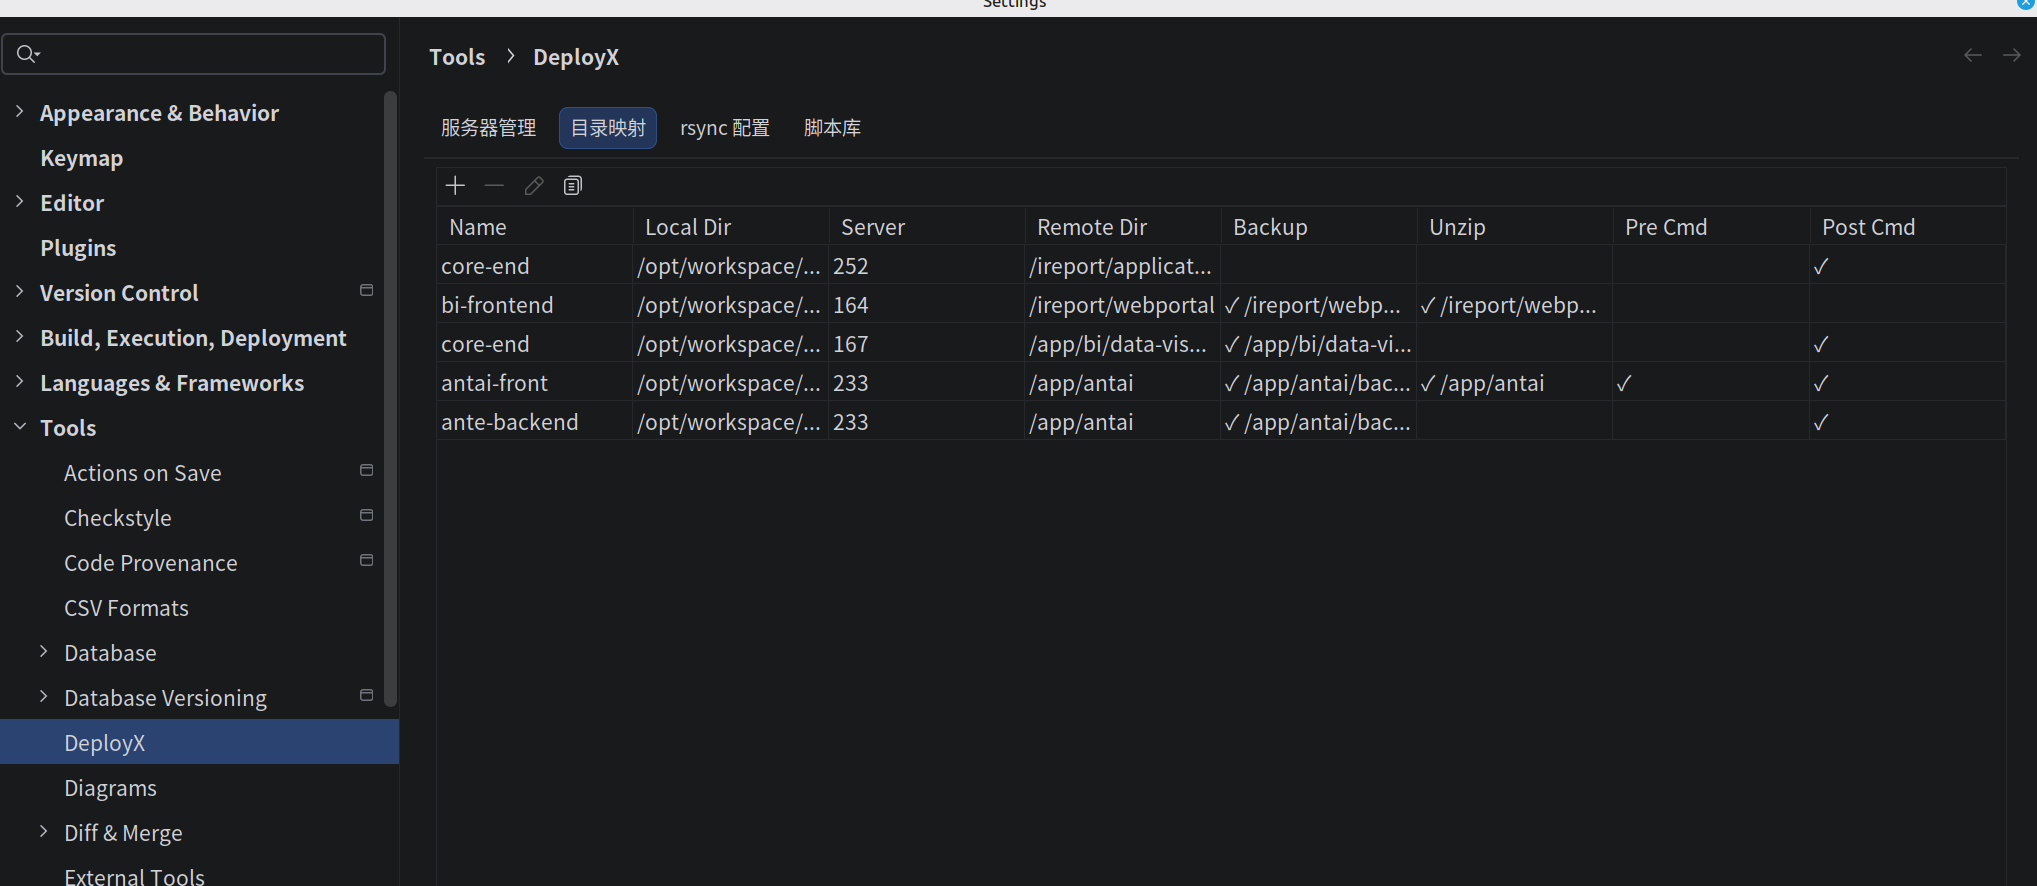The height and width of the screenshot is (886, 2037).
Task: Select the 目录映射 tab
Action: coord(608,128)
